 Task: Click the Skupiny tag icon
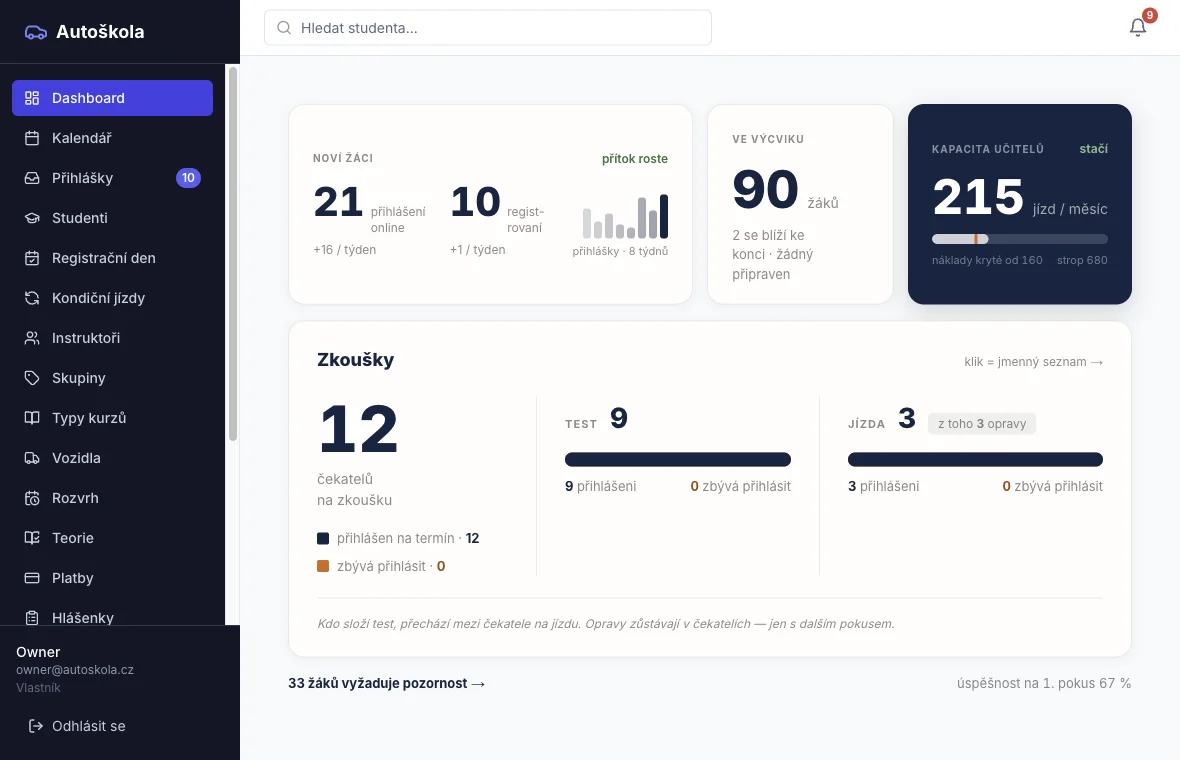coord(32,378)
